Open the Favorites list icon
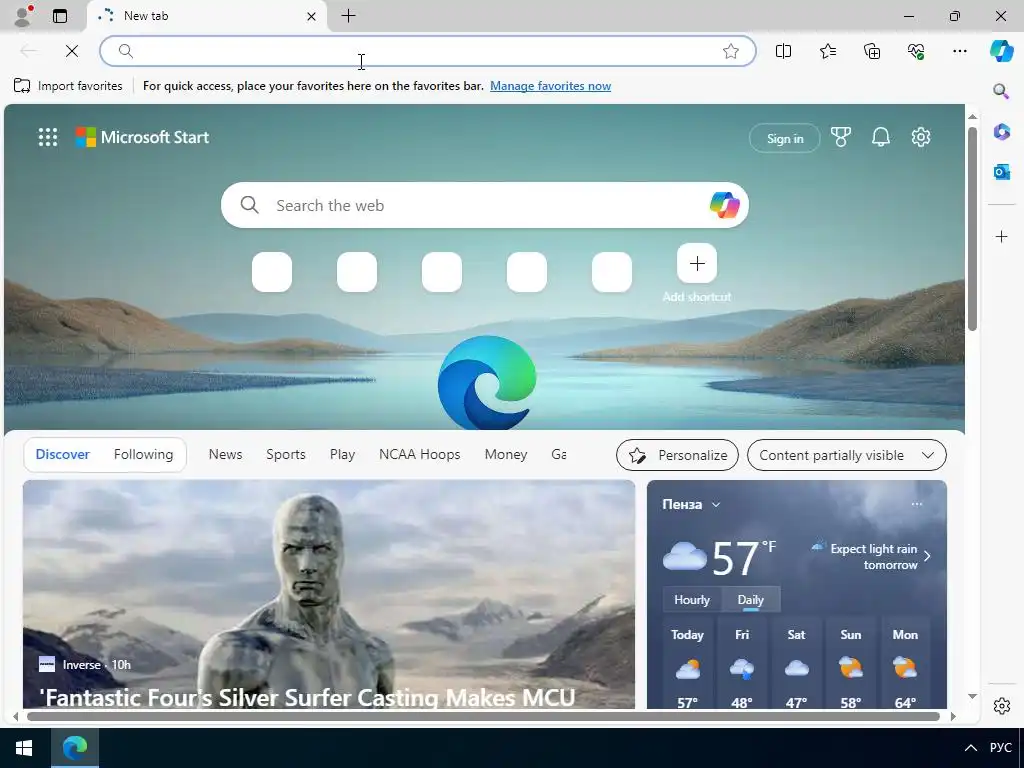The image size is (1024, 768). [x=827, y=51]
